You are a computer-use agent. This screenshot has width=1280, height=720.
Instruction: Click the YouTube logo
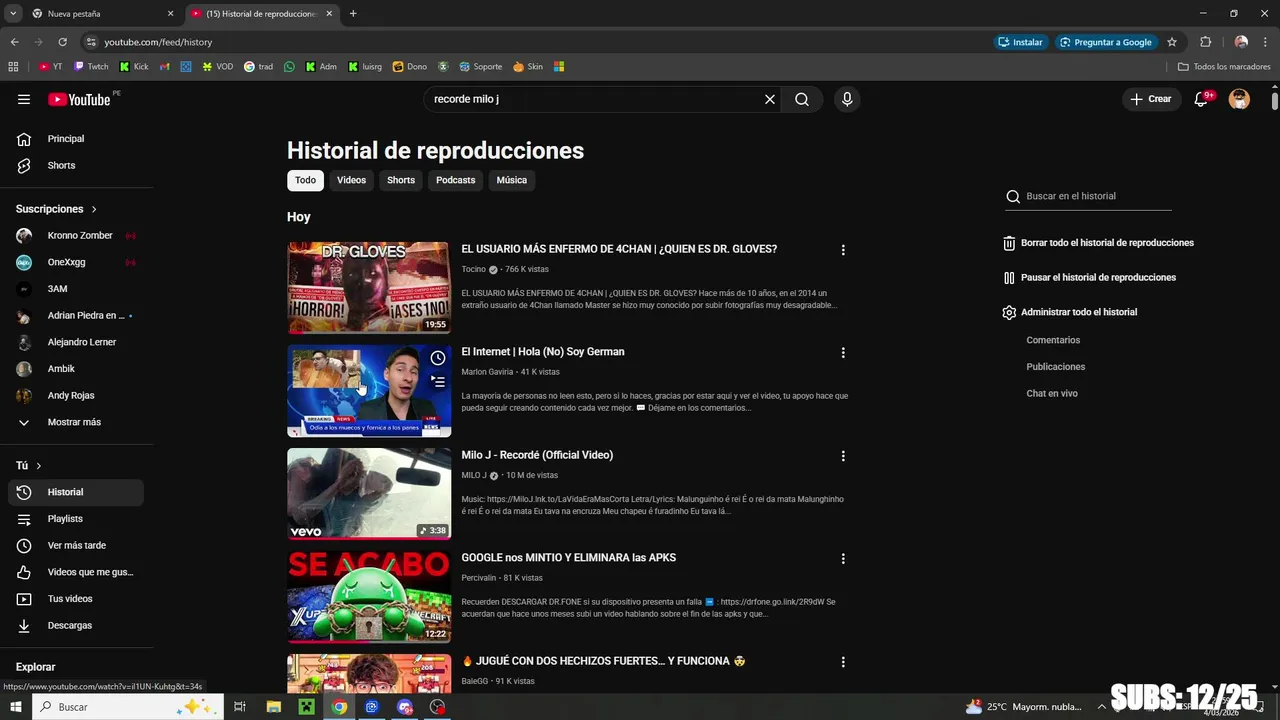point(79,99)
